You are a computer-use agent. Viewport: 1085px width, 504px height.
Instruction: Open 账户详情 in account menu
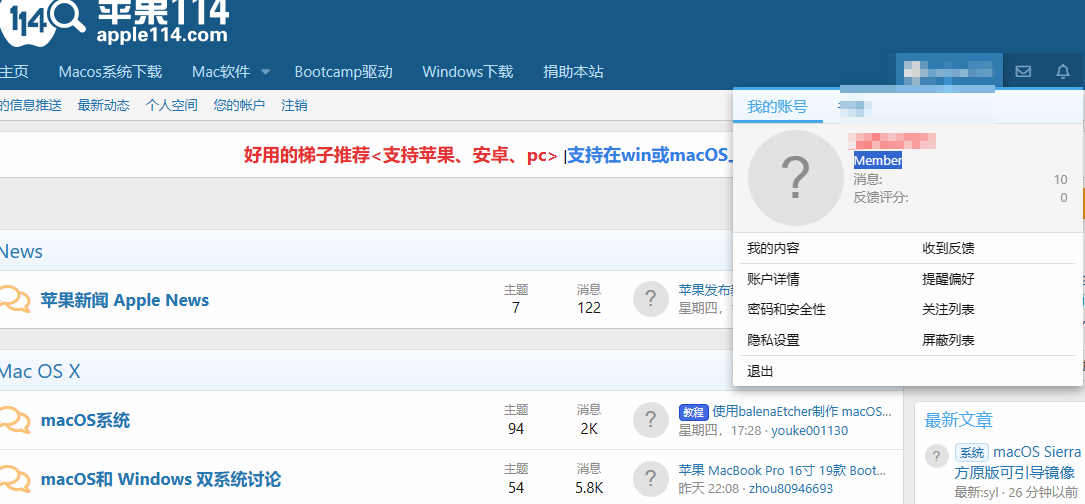tap(774, 279)
